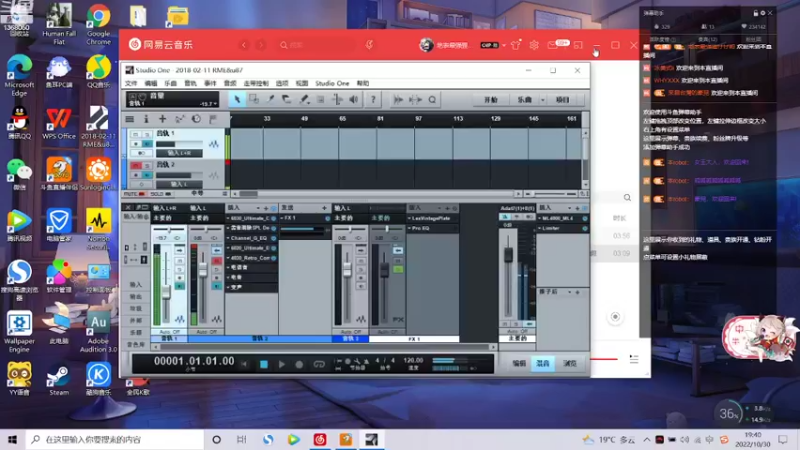Open Auto: Off on first mixer channel
The height and width of the screenshot is (450, 800).
pyautogui.click(x=169, y=332)
